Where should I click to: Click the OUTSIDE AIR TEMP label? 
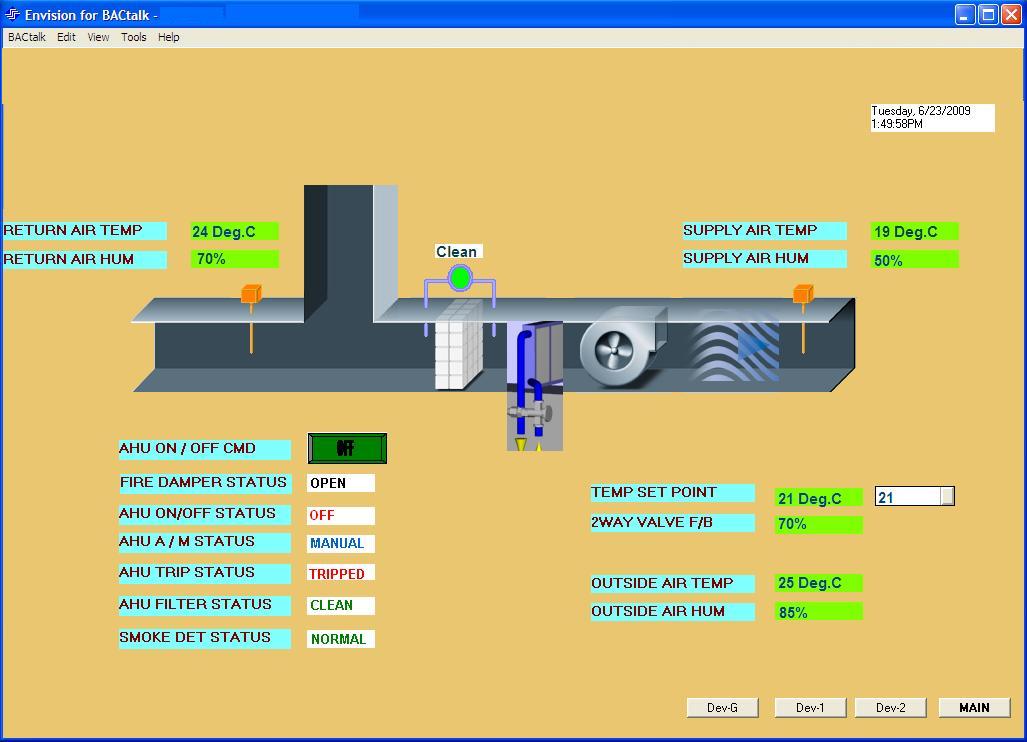point(673,584)
